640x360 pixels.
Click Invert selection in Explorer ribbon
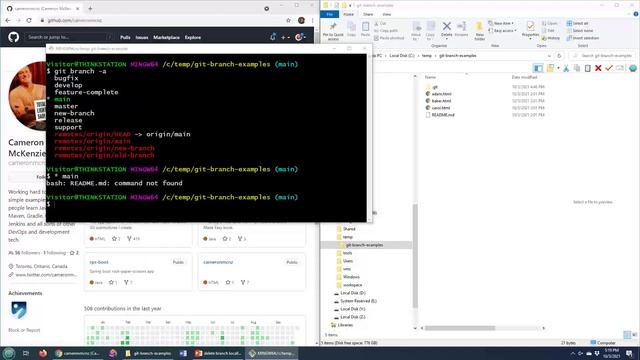coord(583,38)
